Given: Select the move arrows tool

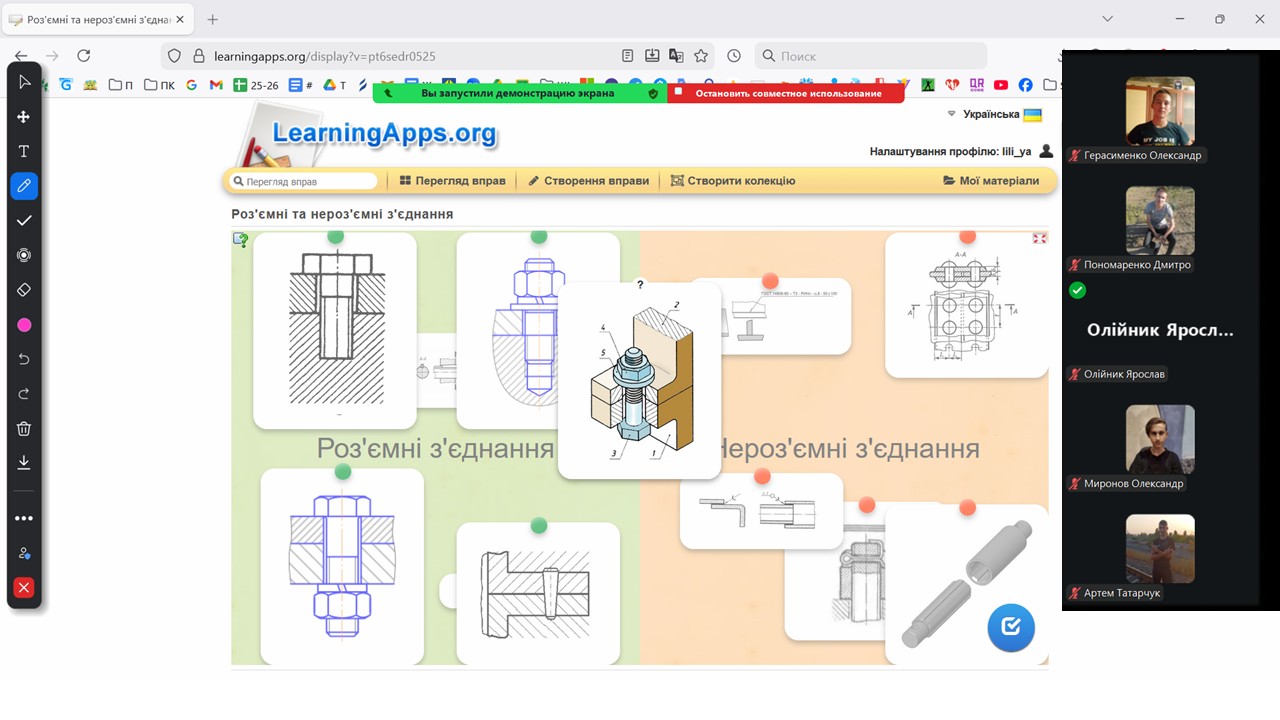Looking at the screenshot, I should tap(24, 117).
